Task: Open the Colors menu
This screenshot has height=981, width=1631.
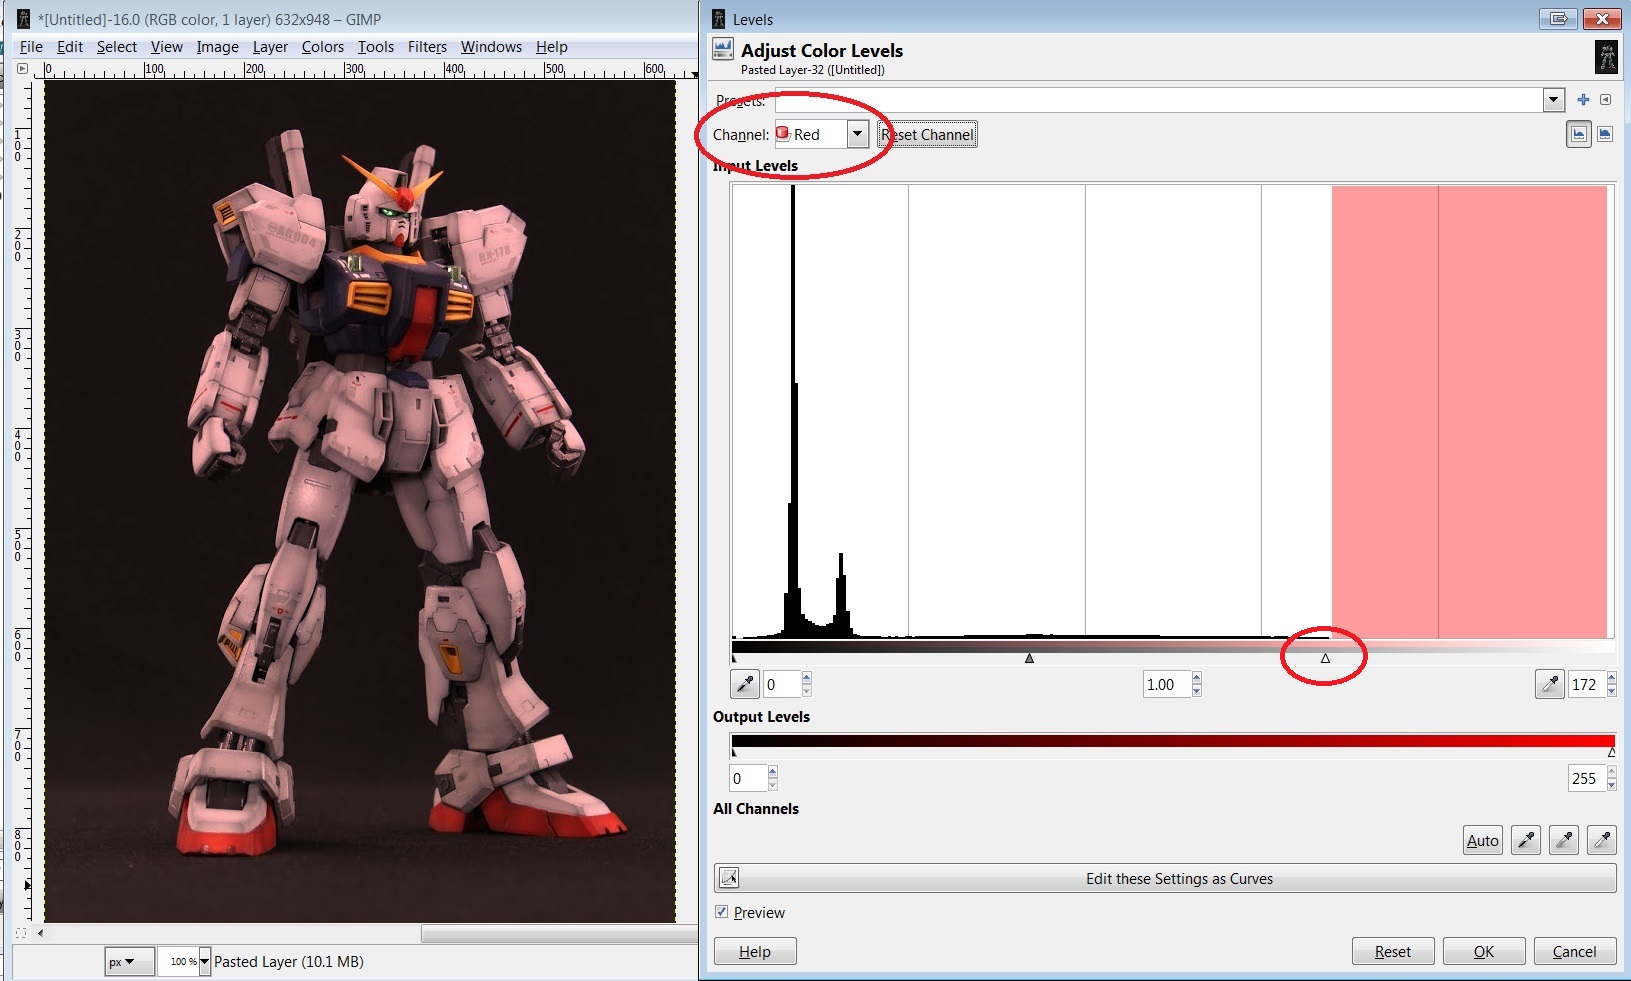Action: pos(323,47)
